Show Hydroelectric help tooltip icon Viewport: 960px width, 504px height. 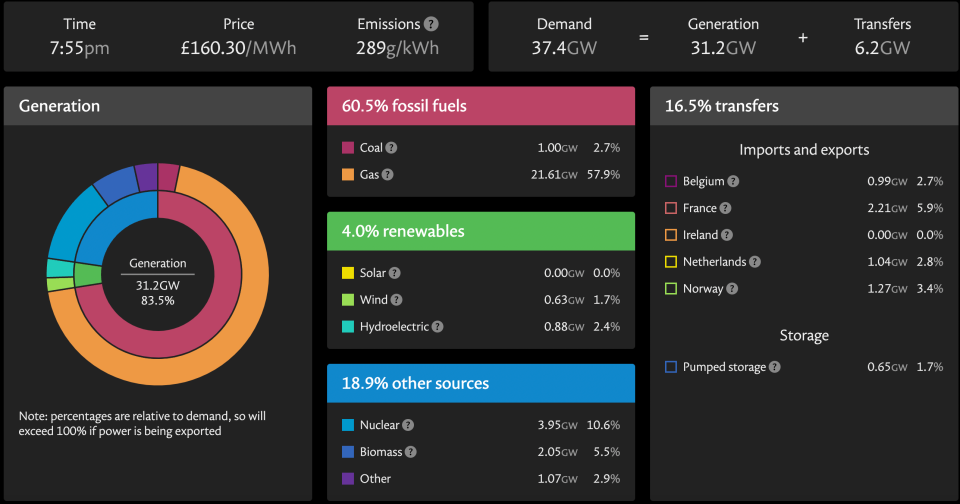[437, 326]
